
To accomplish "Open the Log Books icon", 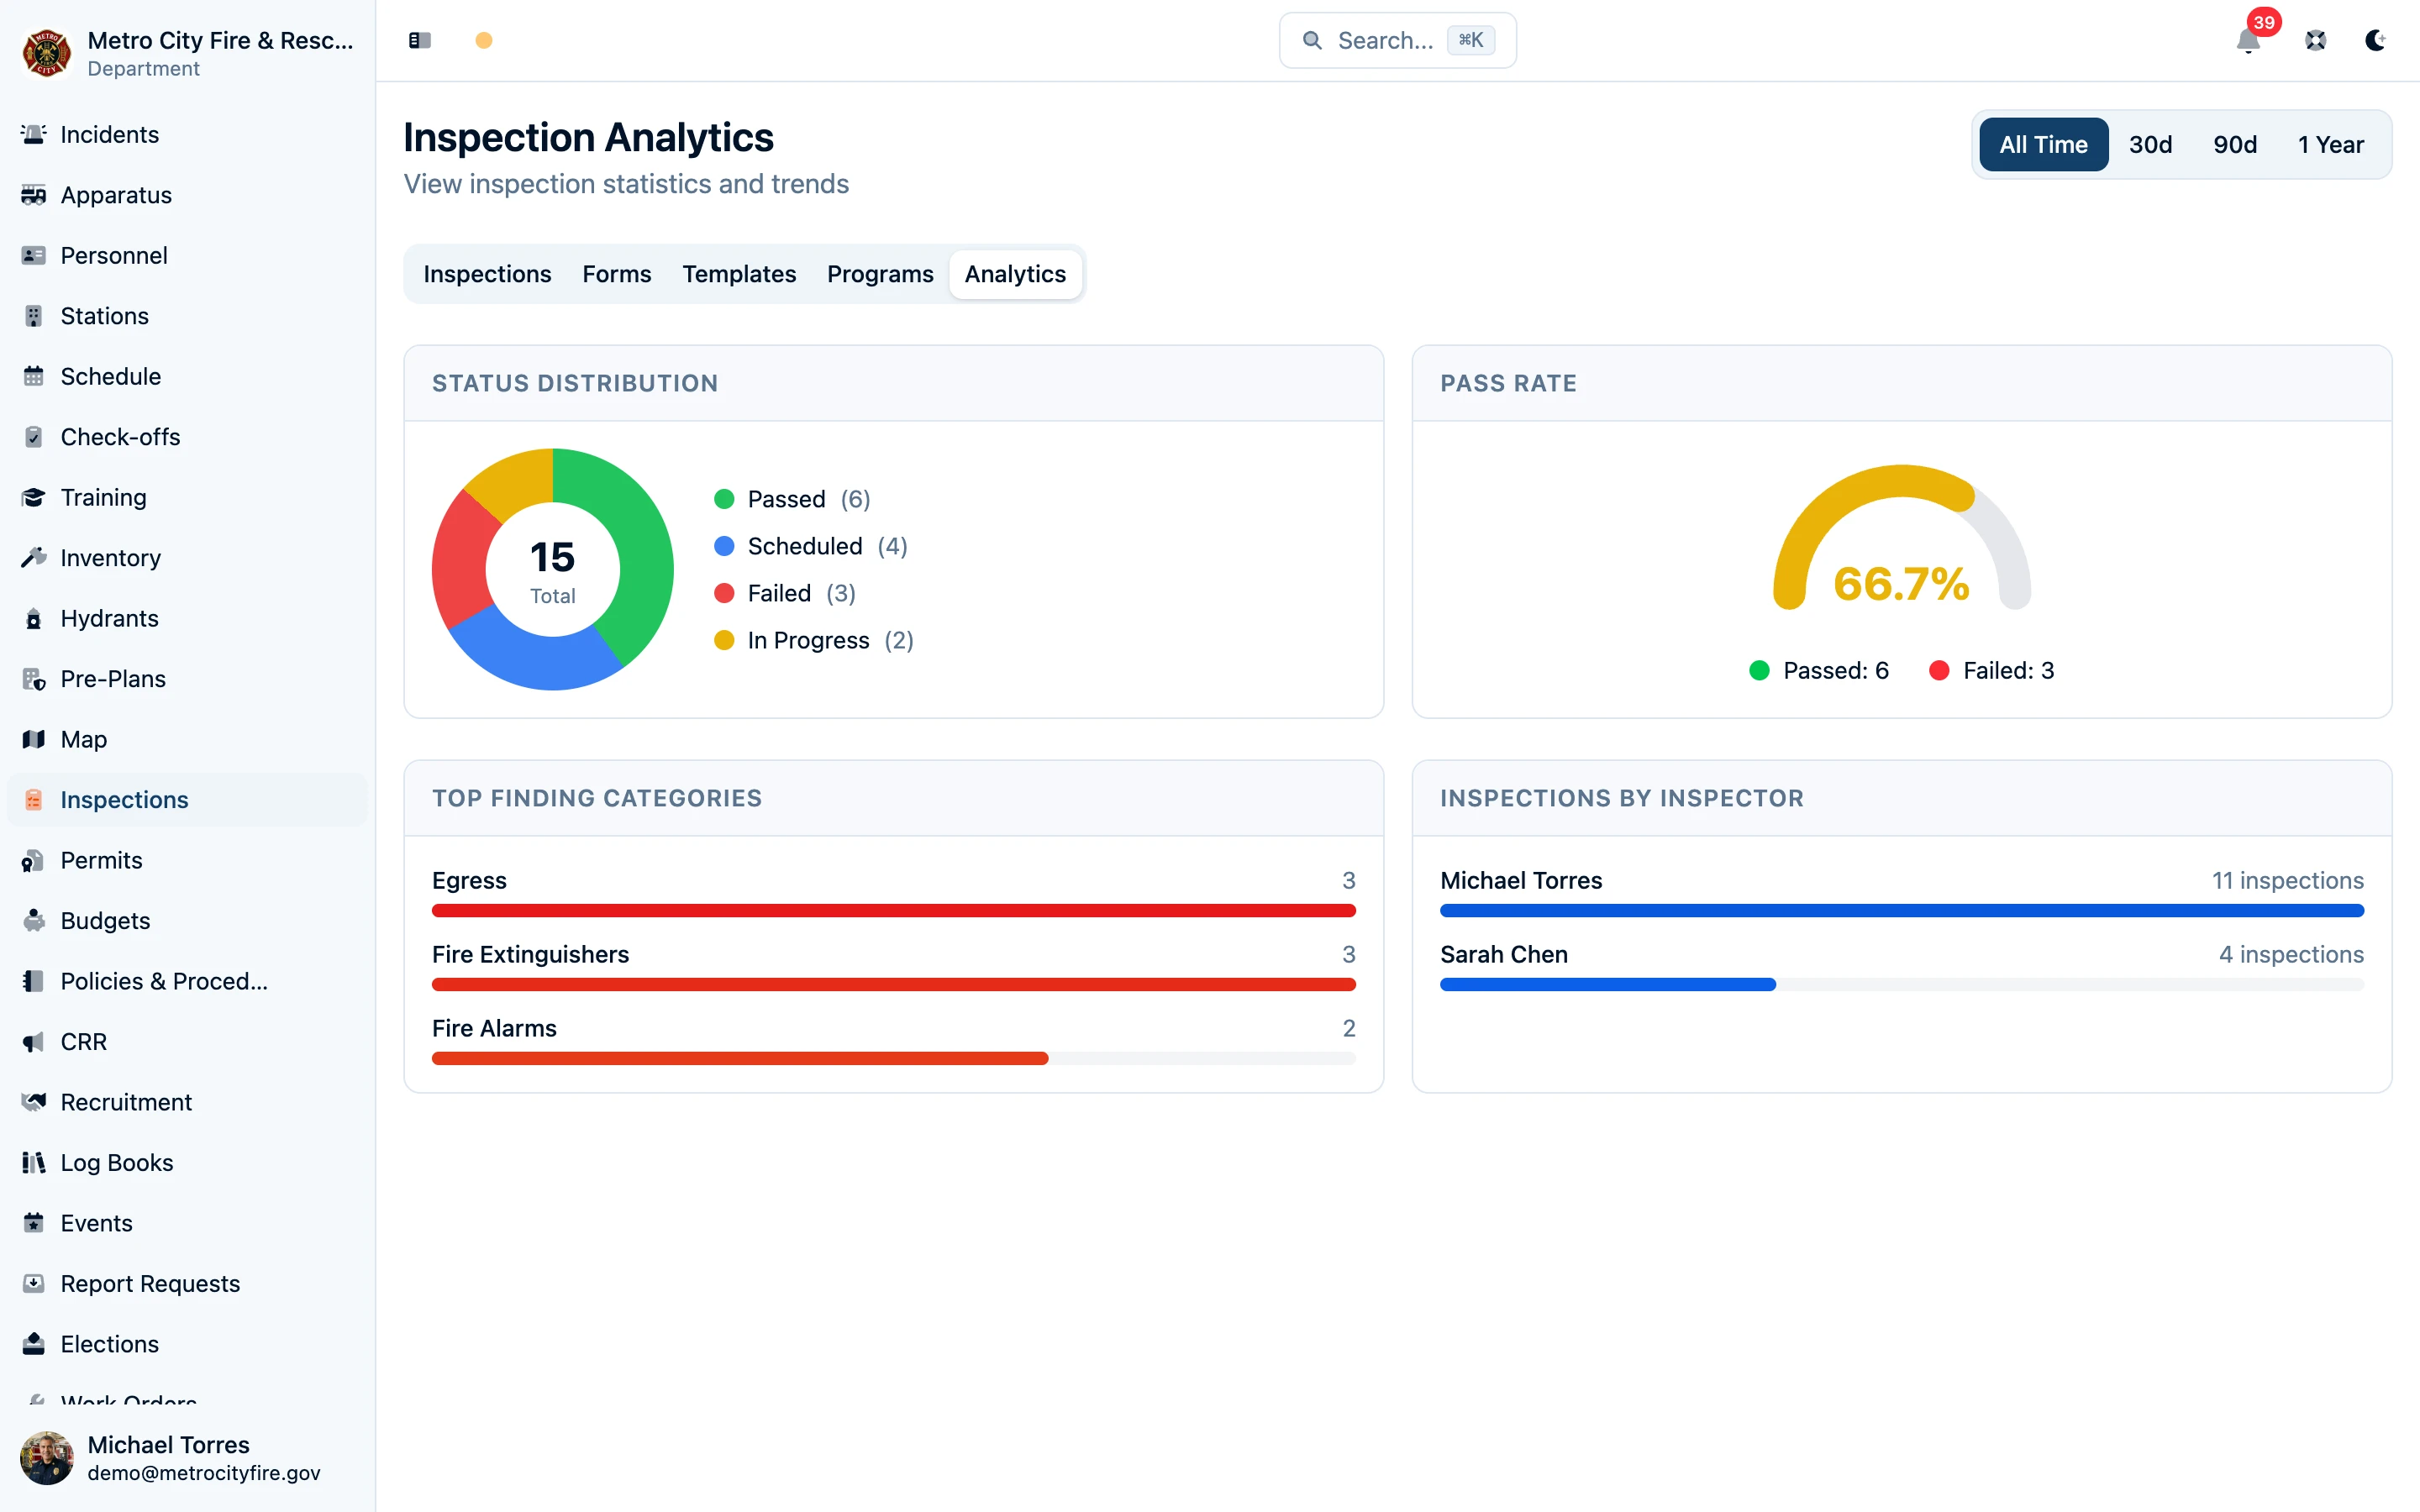I will [33, 1162].
